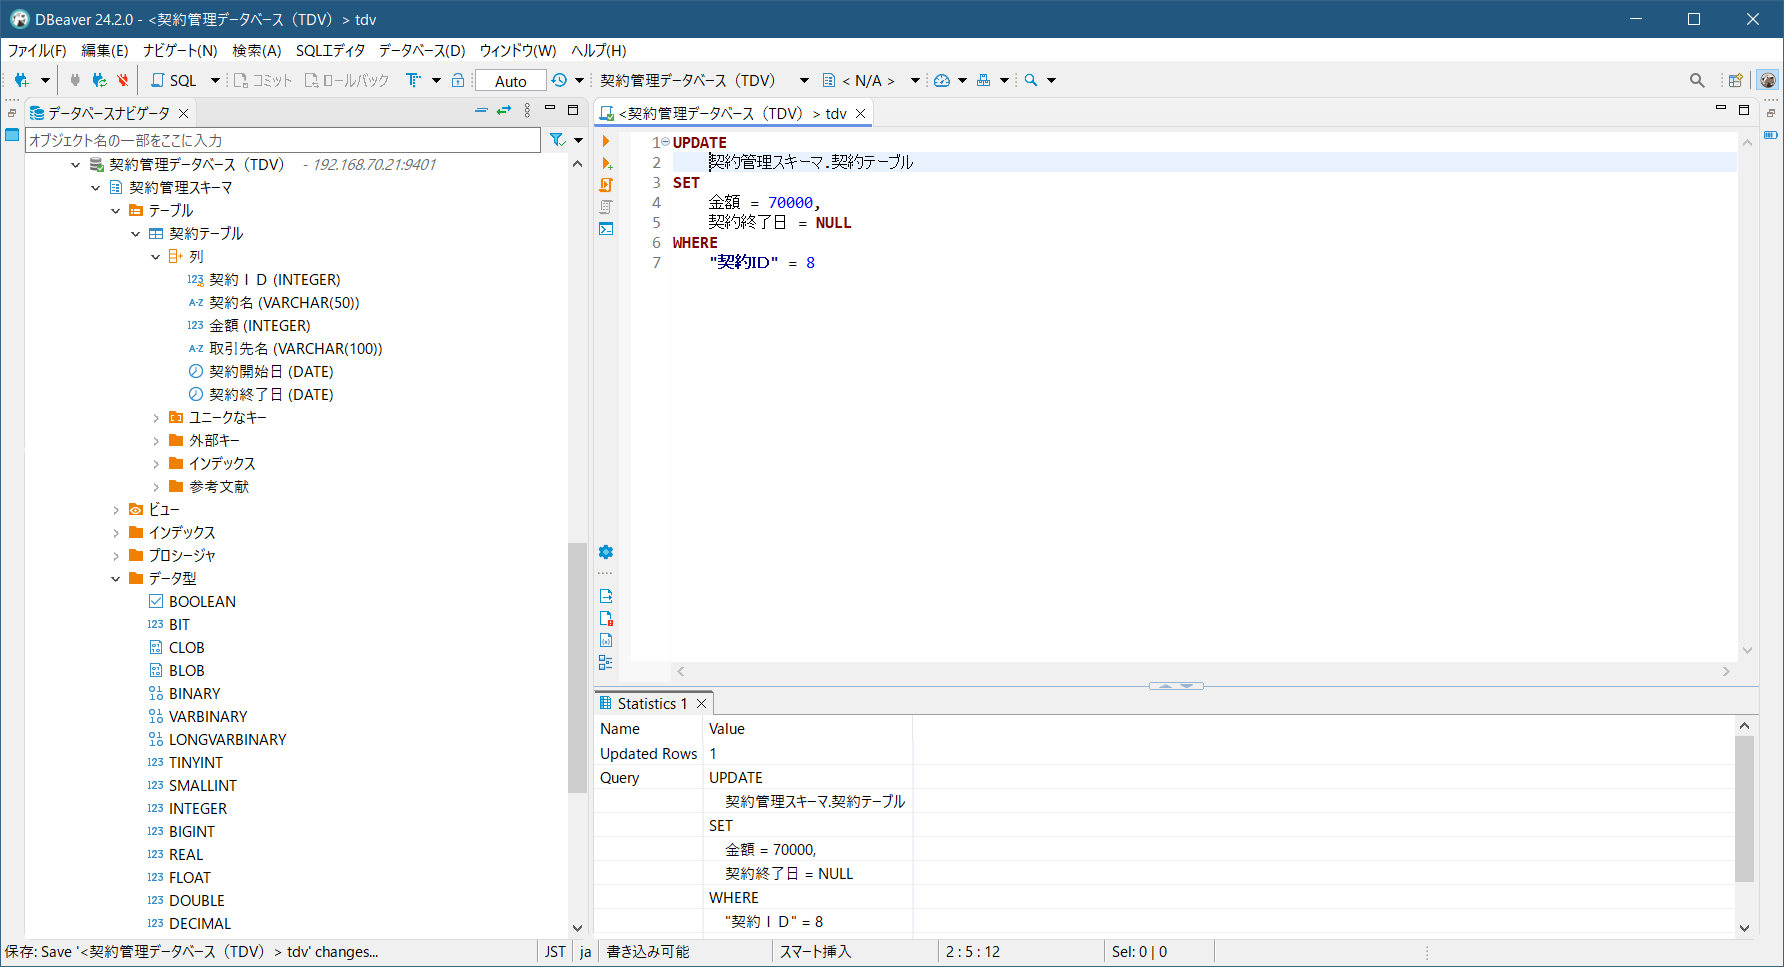
Task: Click the transaction mode icon
Action: click(413, 80)
